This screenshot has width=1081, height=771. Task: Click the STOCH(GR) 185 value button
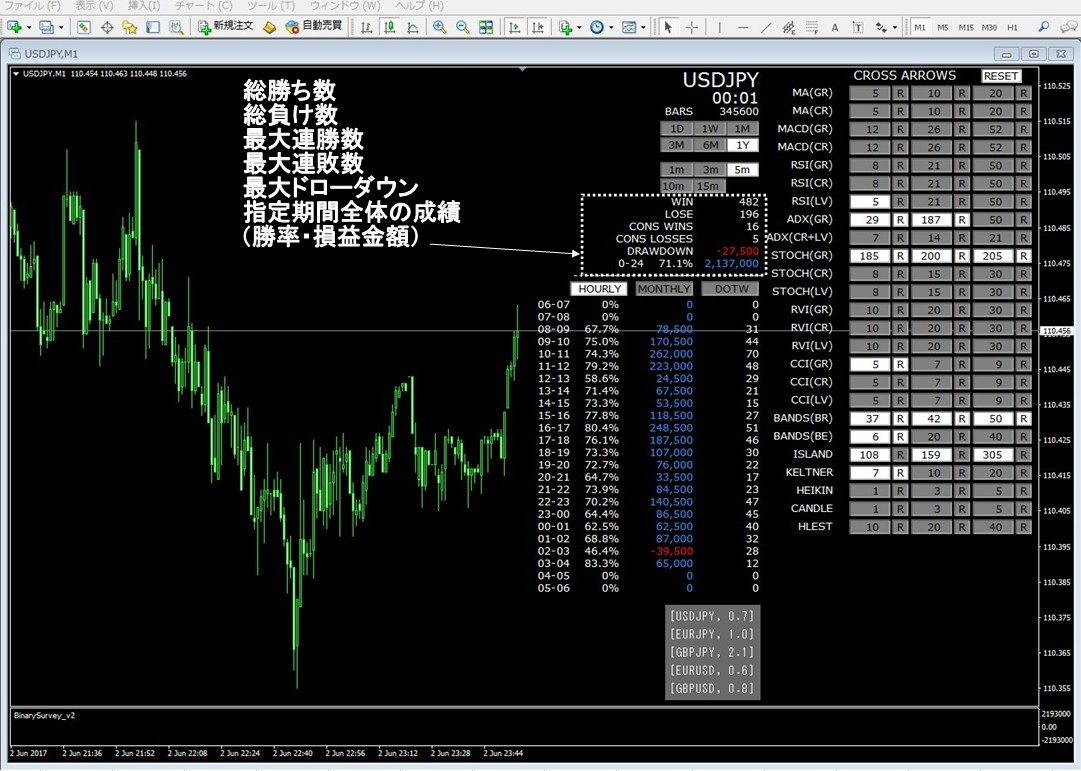[870, 256]
